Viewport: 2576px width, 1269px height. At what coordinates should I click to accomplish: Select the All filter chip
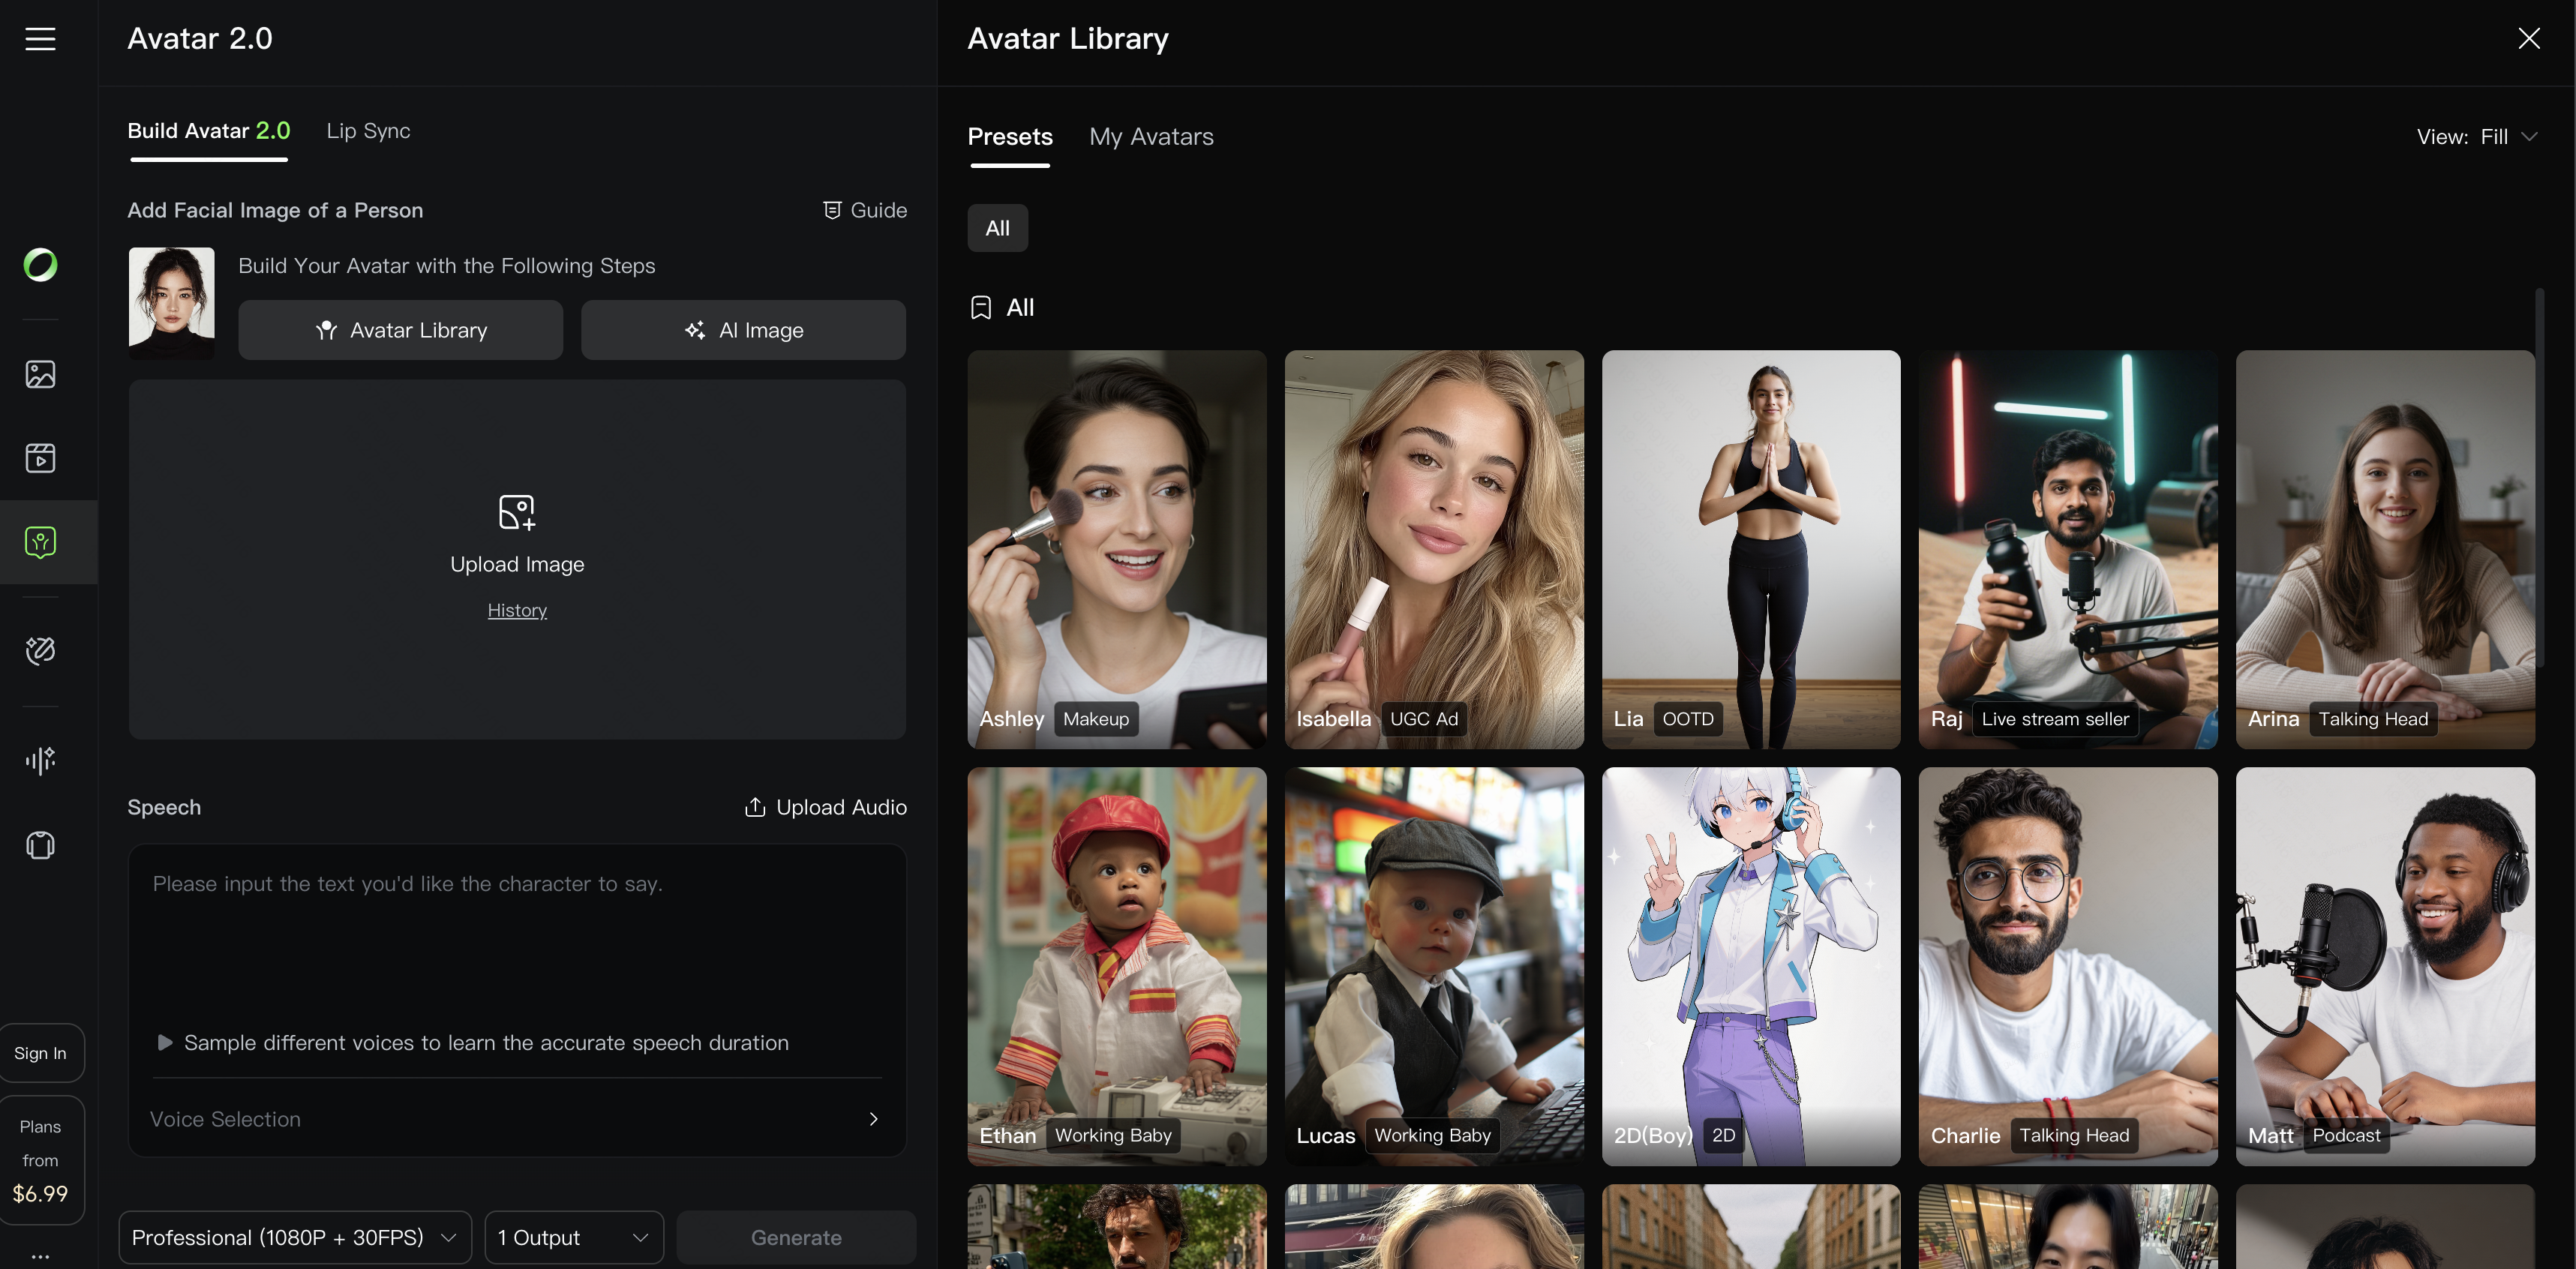(996, 228)
